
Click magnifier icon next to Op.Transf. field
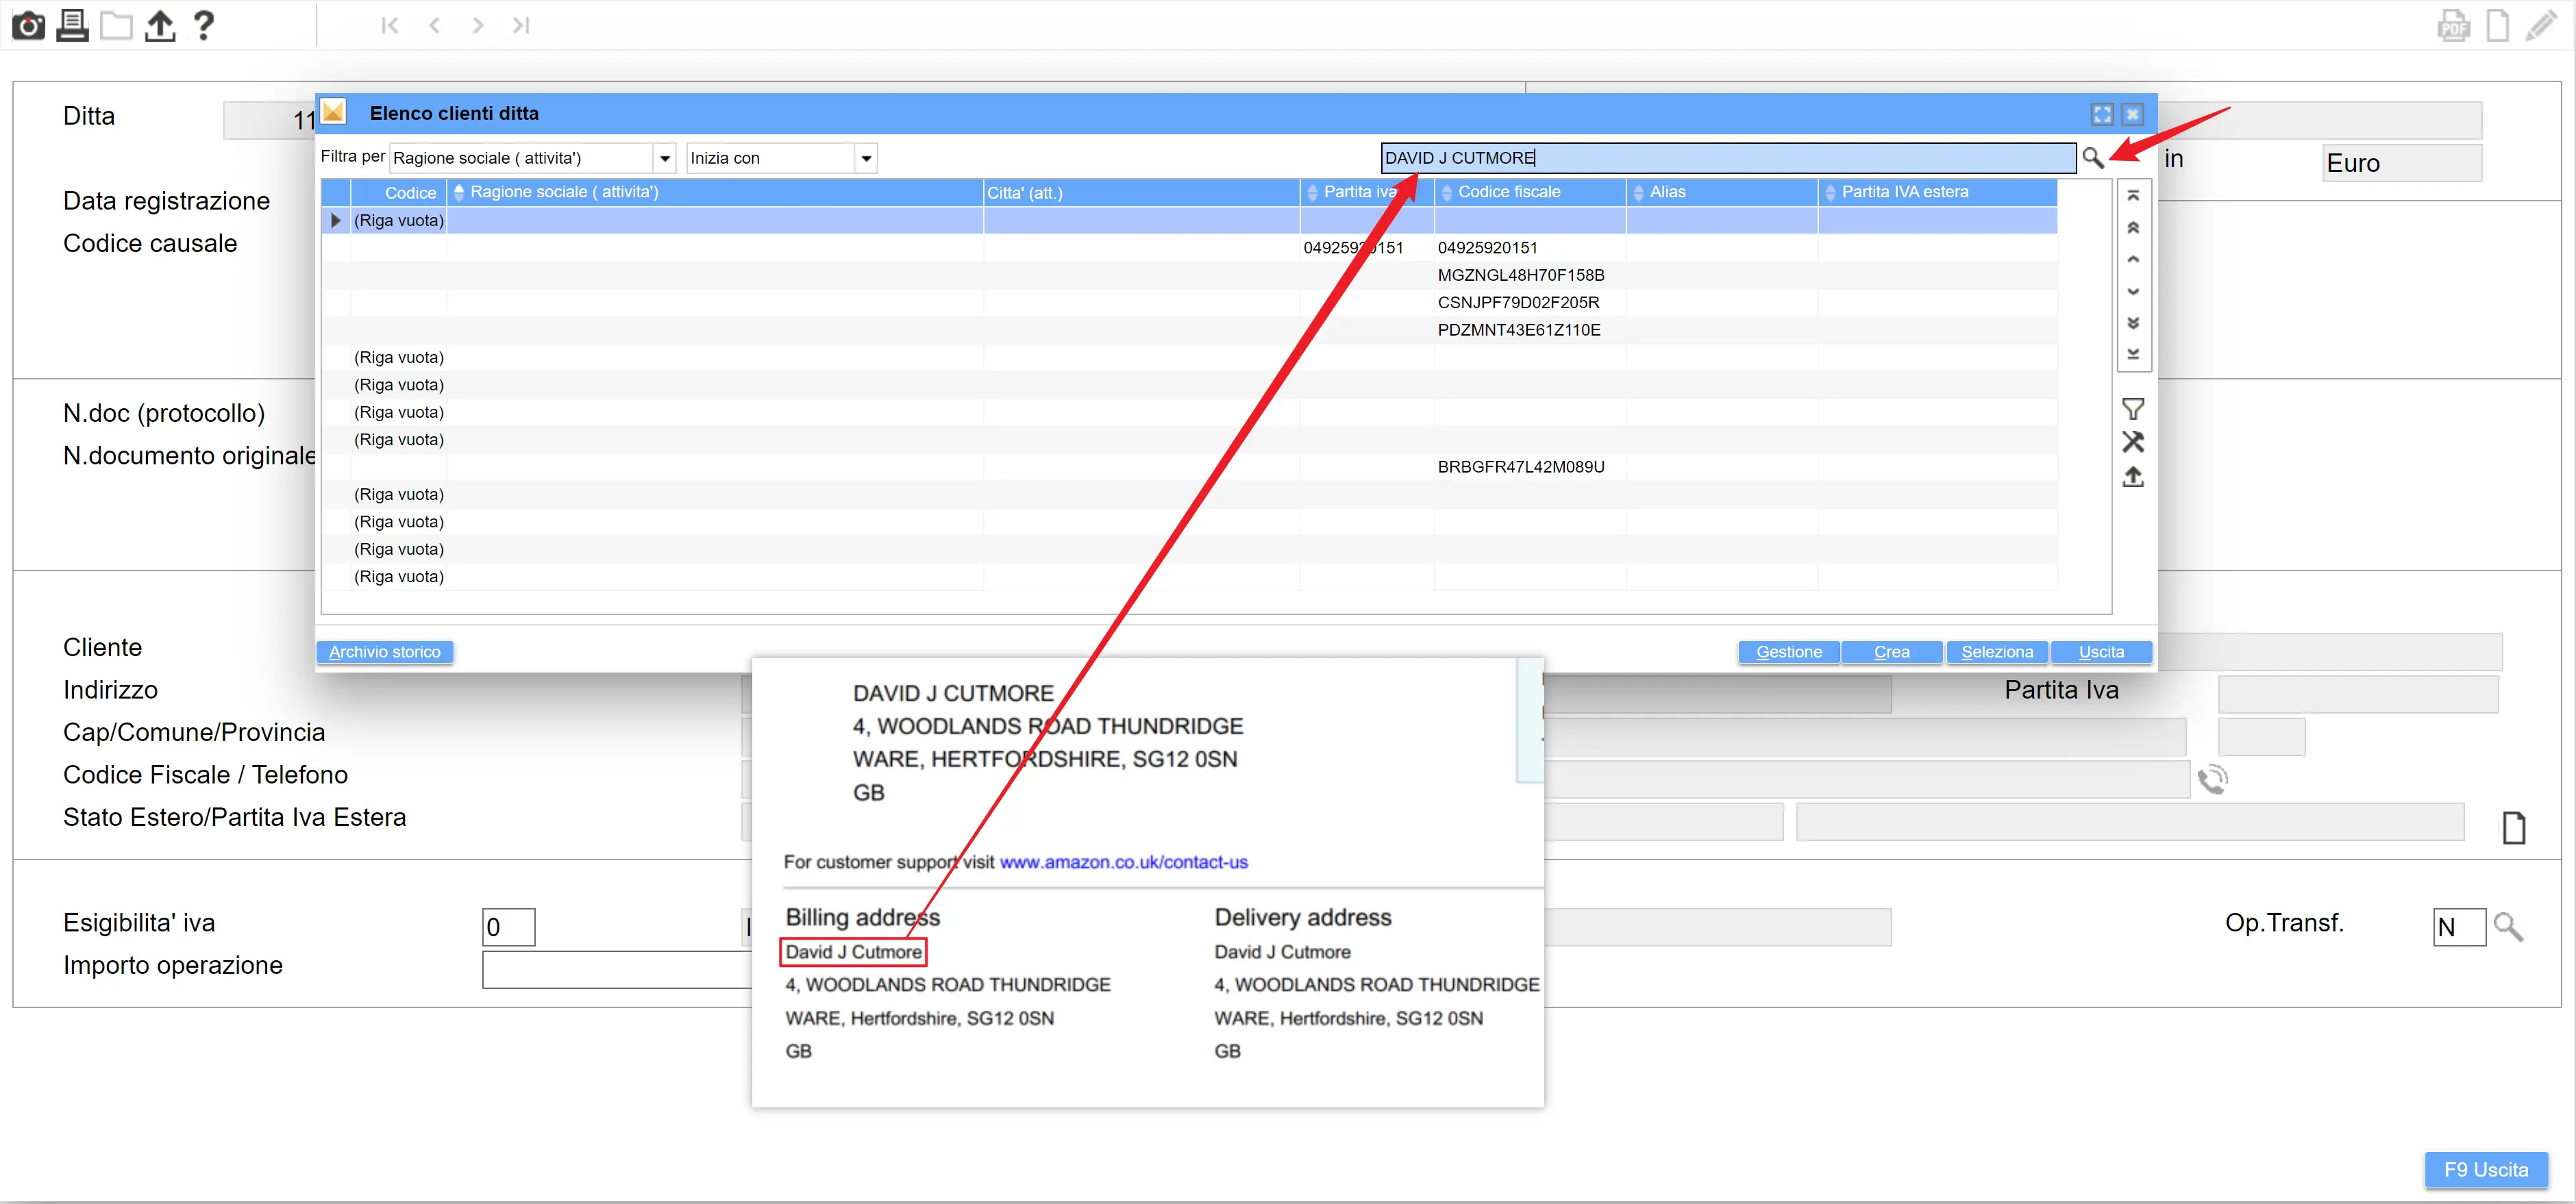2508,927
